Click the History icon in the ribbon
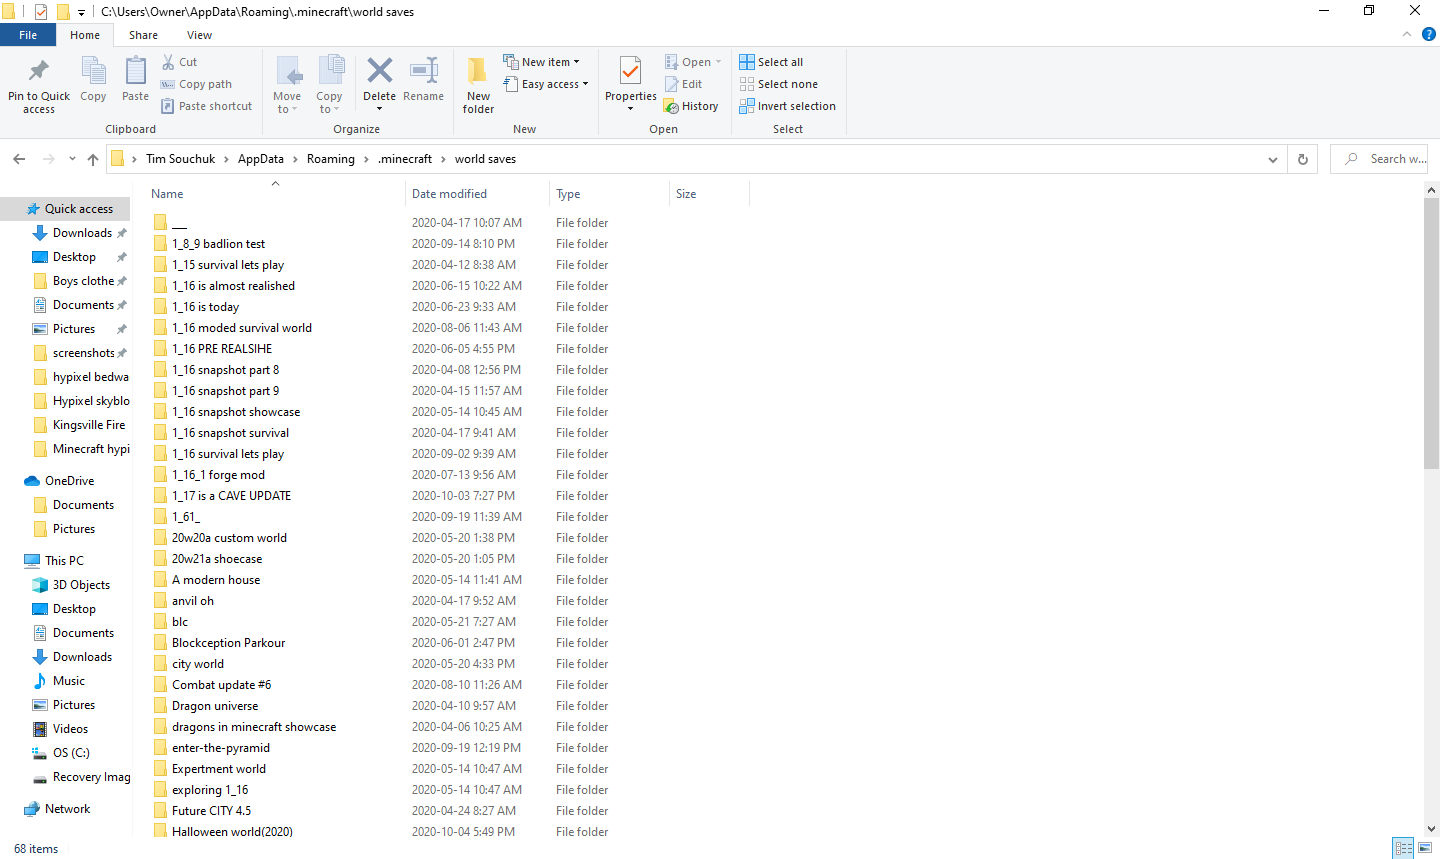Image resolution: width=1440 pixels, height=859 pixels. coord(691,106)
